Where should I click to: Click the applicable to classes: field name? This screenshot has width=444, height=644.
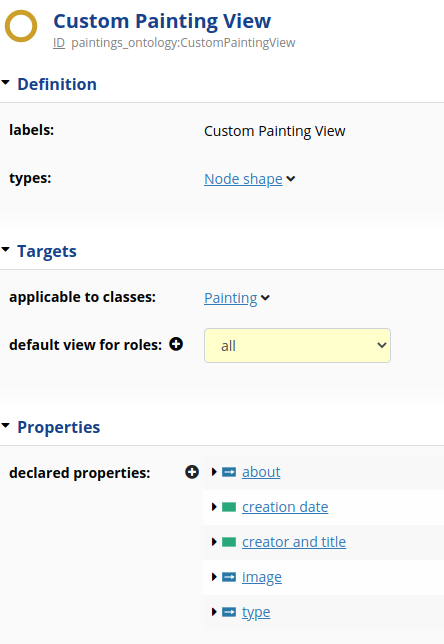83,297
